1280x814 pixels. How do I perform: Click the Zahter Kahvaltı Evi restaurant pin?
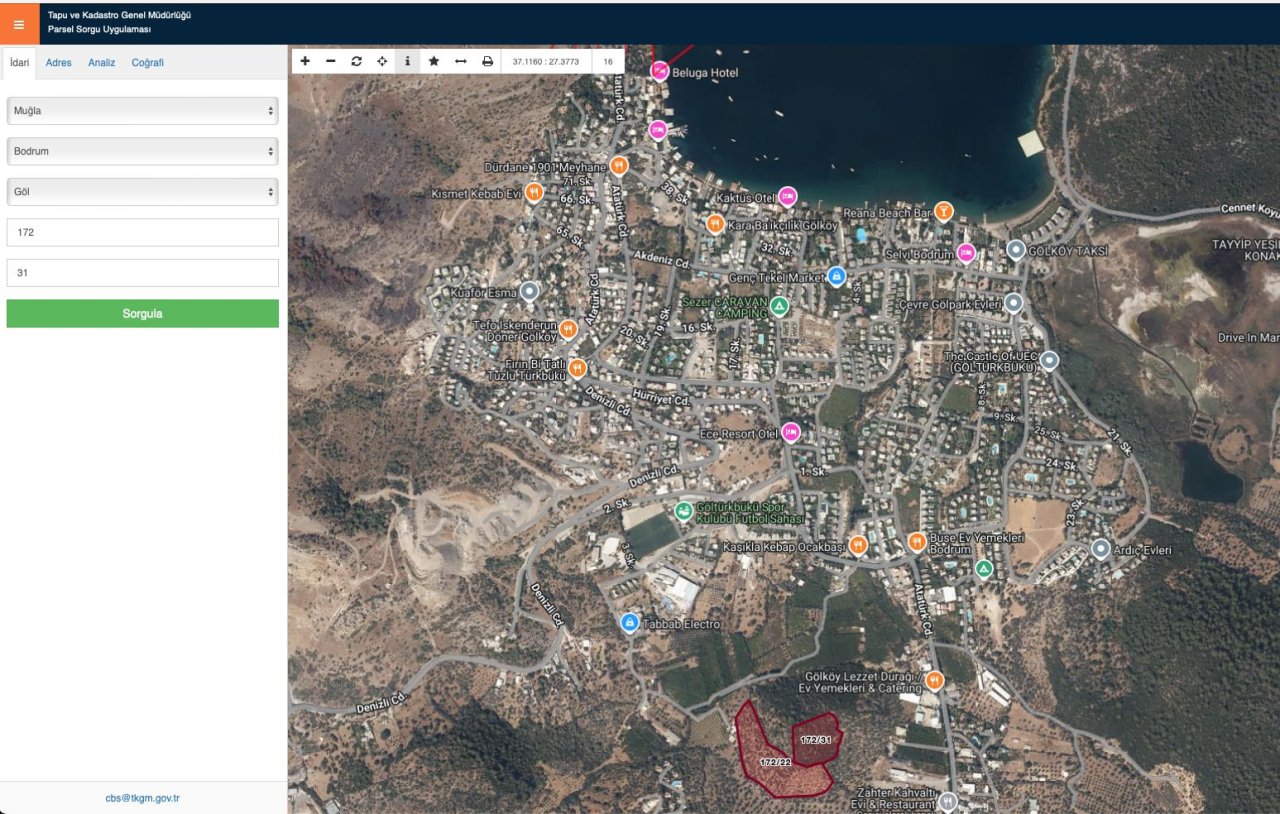point(948,801)
